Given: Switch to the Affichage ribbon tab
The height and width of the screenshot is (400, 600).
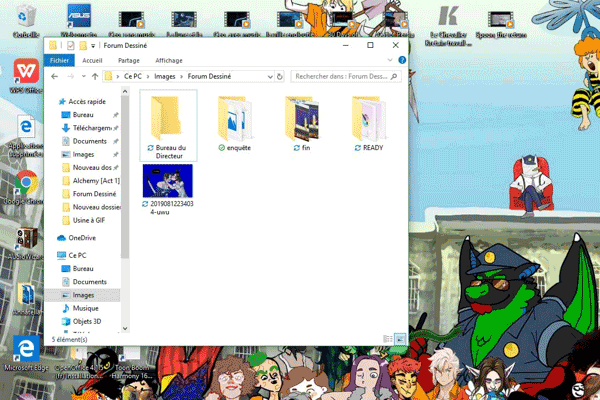Looking at the screenshot, I should (169, 60).
